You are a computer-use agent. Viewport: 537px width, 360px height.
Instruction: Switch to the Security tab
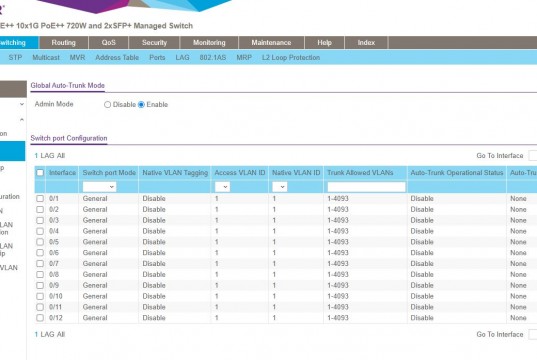(x=154, y=43)
